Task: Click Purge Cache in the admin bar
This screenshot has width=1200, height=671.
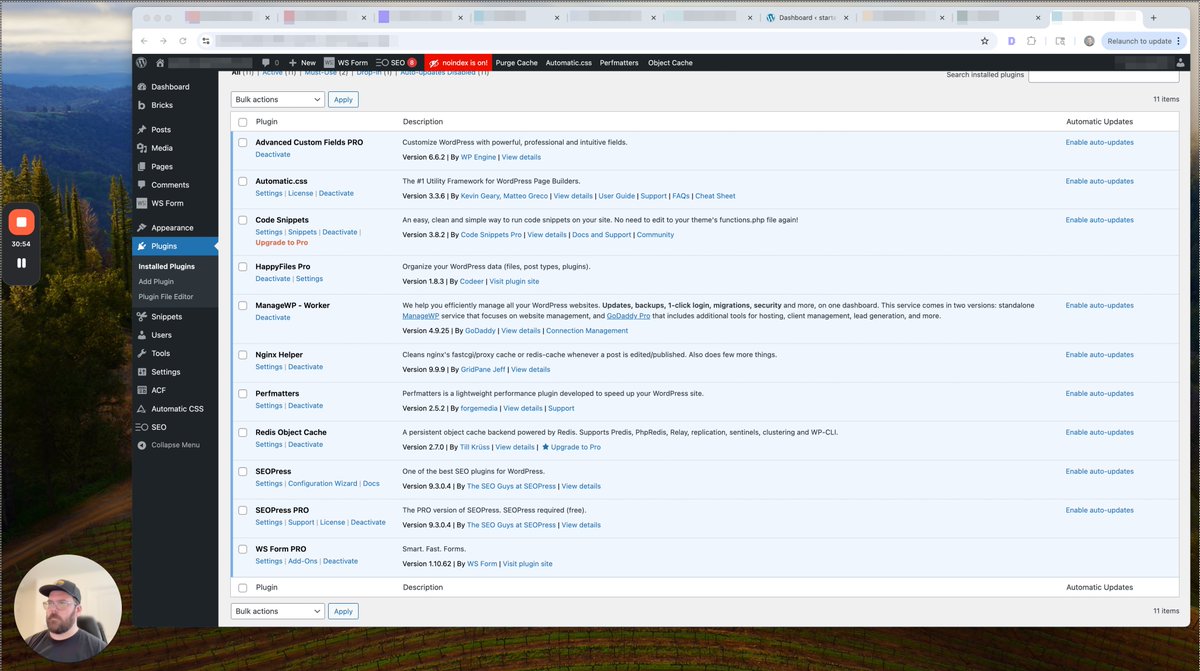Action: coord(516,62)
